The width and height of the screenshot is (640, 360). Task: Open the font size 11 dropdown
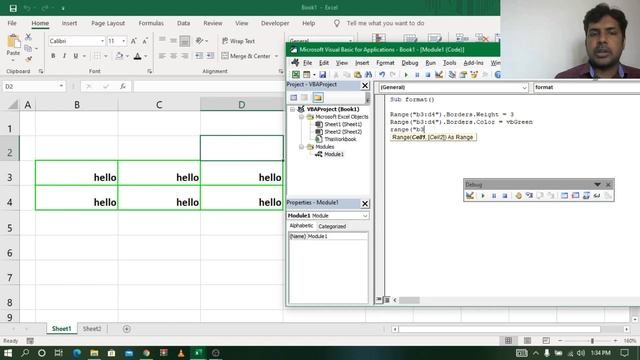tap(123, 41)
